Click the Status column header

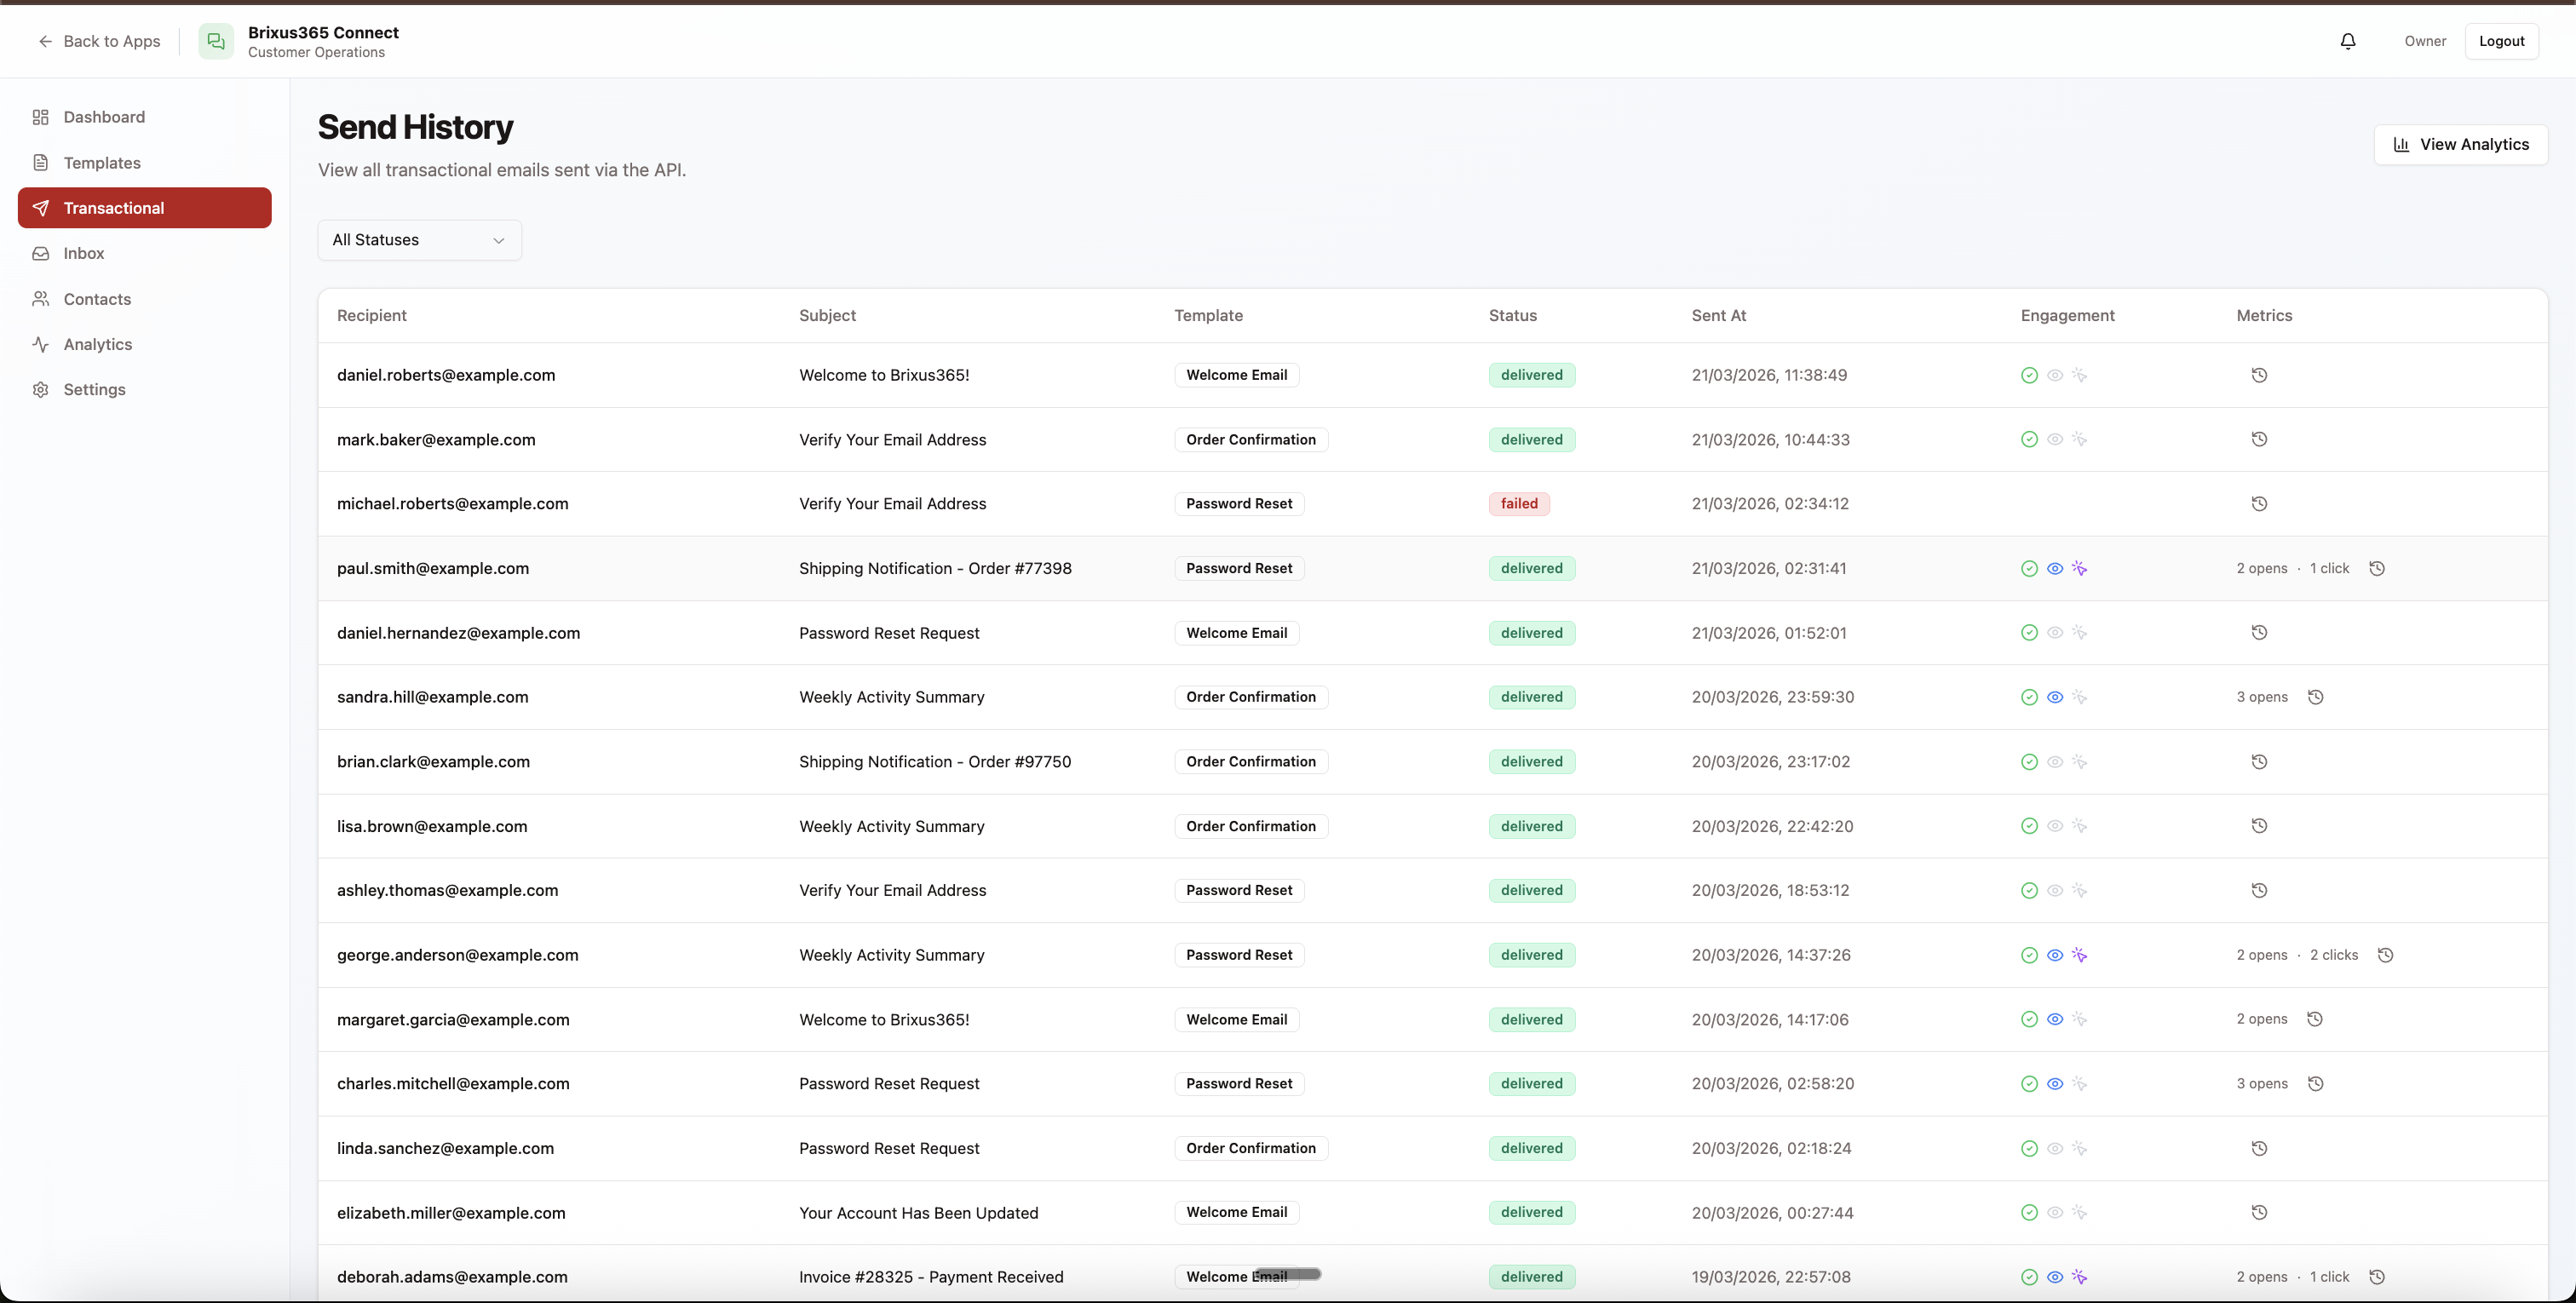[1512, 315]
